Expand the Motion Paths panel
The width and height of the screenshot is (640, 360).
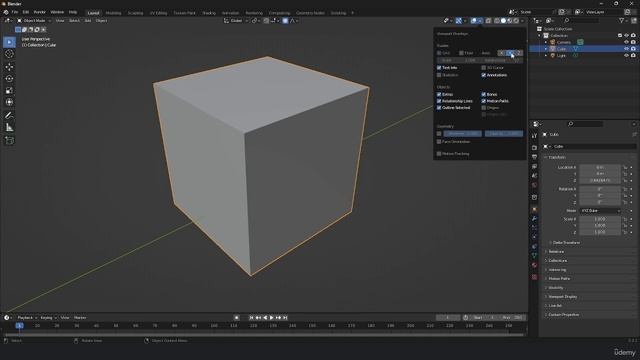(559, 278)
